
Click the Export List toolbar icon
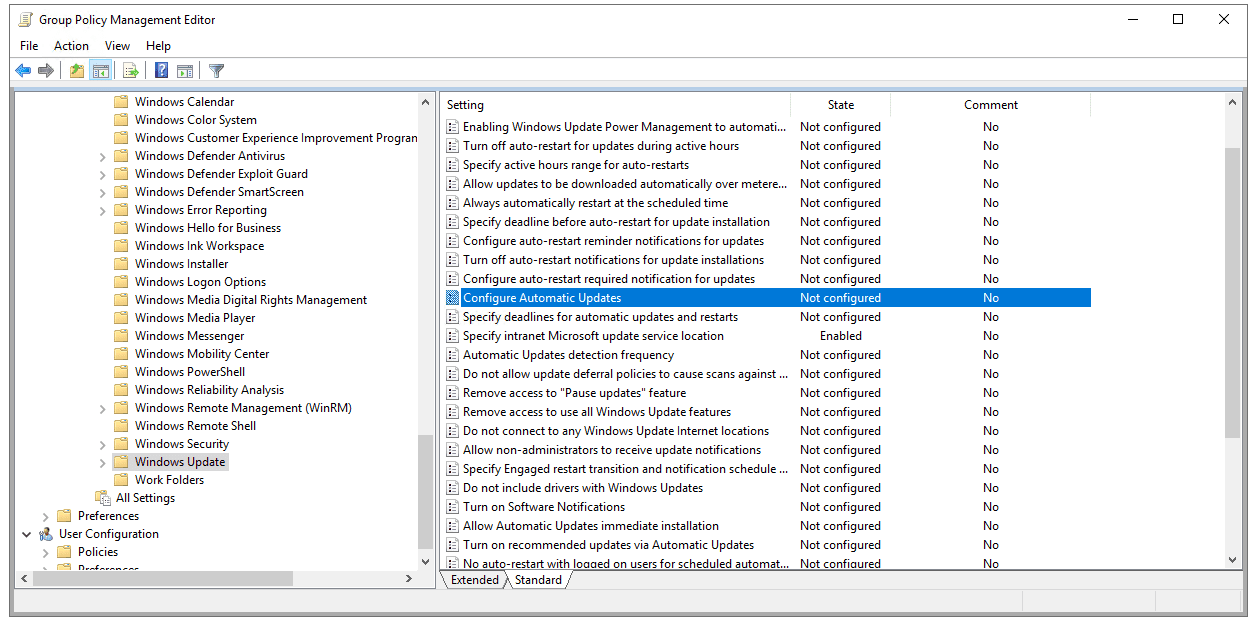[130, 70]
